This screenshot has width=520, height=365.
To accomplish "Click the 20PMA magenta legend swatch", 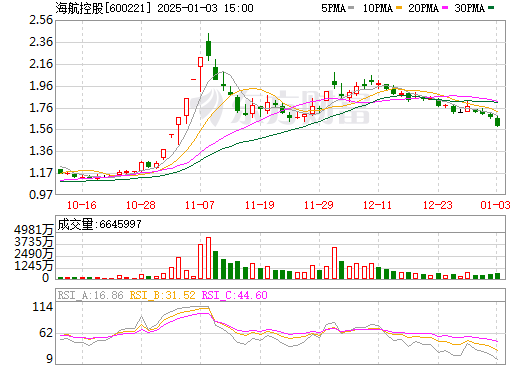I will click(x=445, y=8).
